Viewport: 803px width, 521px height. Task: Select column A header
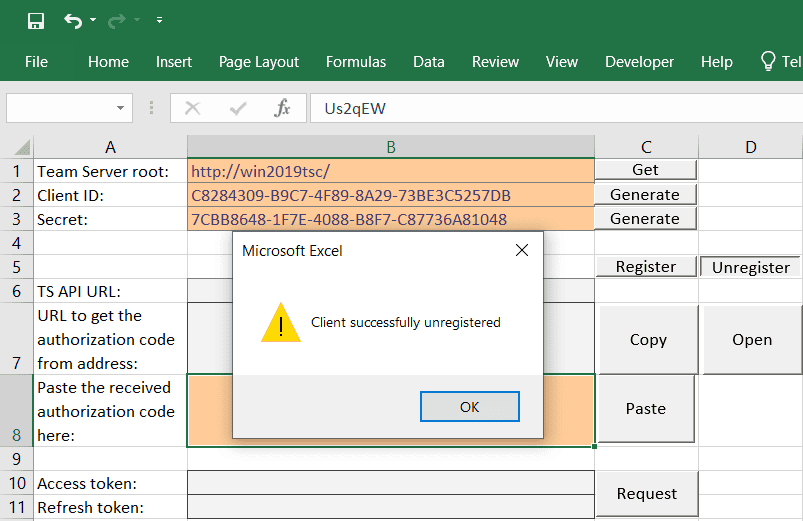pyautogui.click(x=110, y=148)
